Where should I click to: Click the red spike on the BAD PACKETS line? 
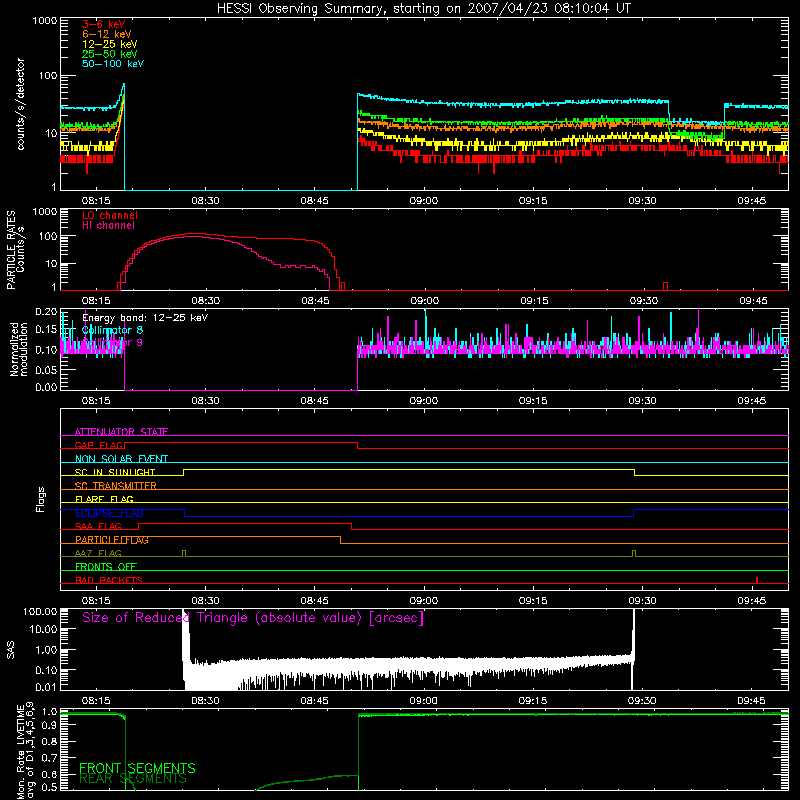point(757,580)
